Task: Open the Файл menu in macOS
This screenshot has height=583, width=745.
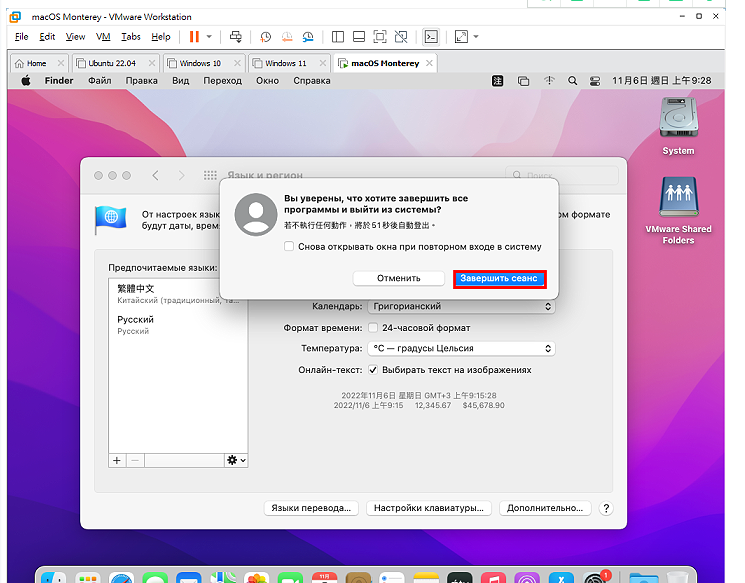Action: pos(99,81)
